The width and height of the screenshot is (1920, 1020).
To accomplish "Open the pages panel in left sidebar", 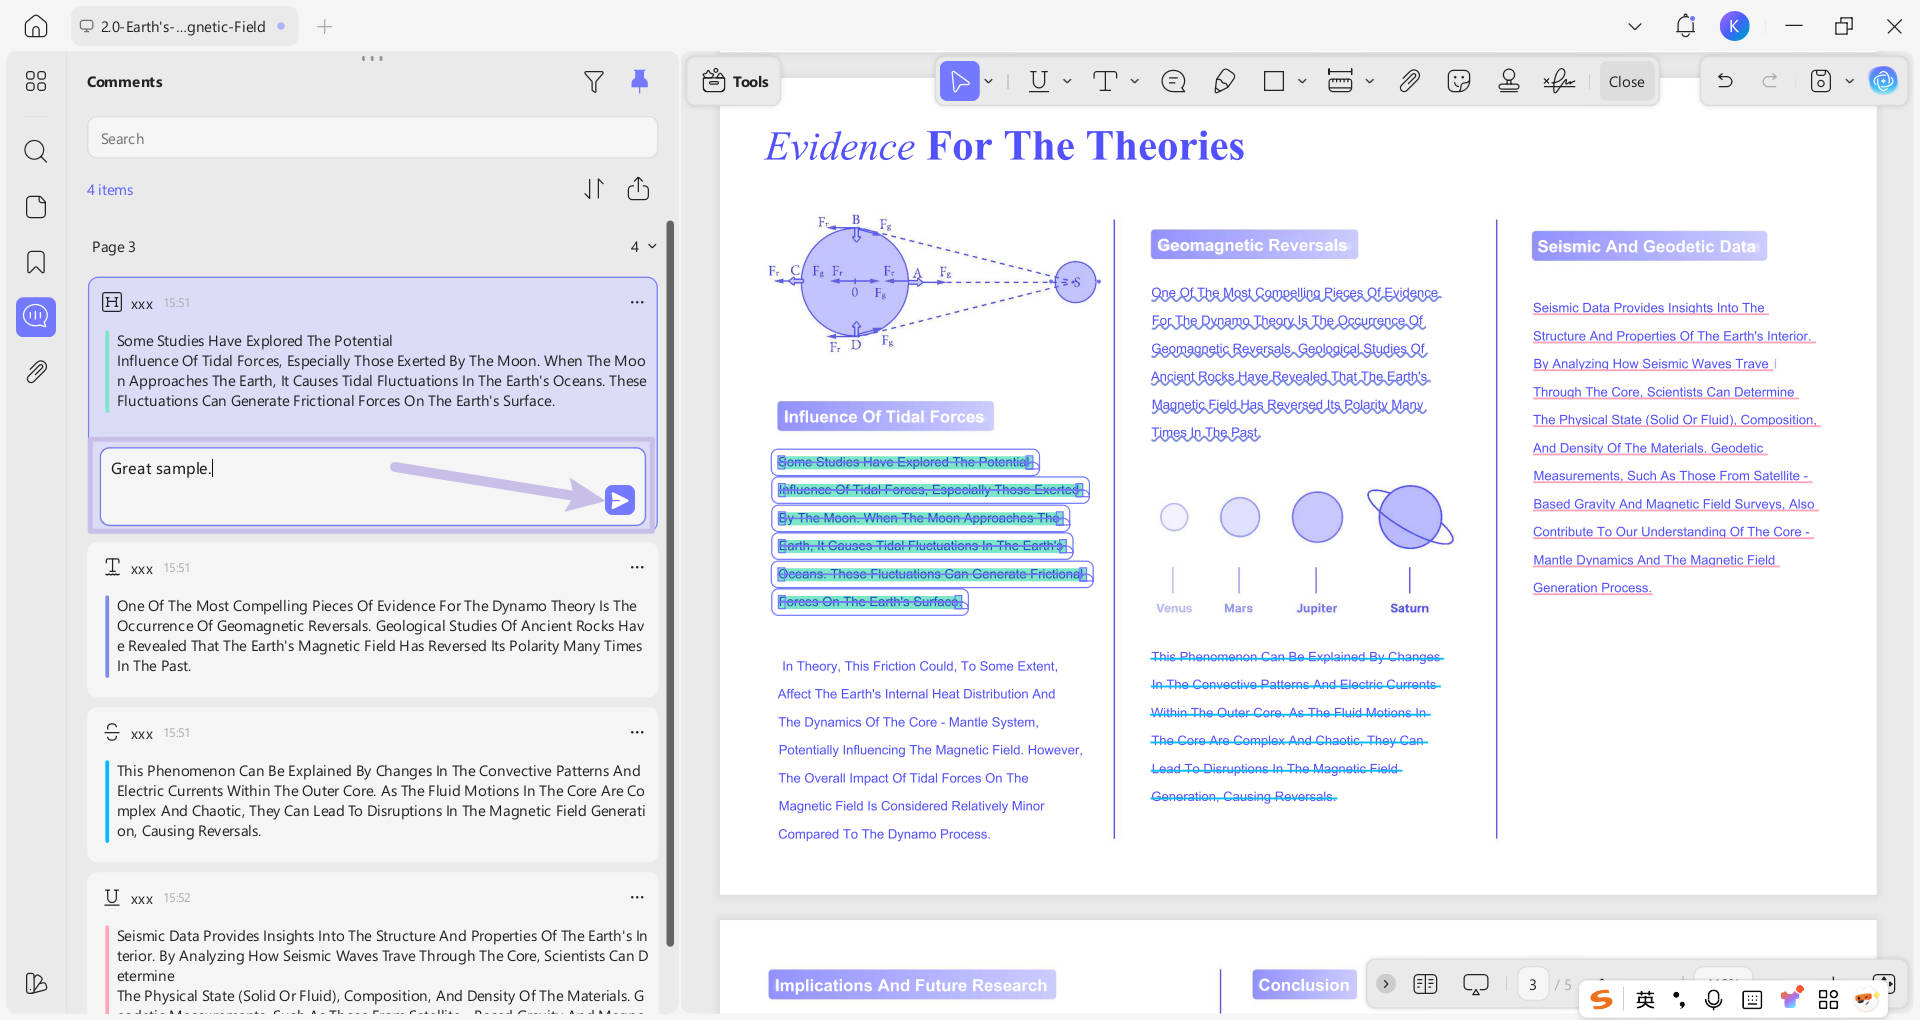I will (x=36, y=207).
